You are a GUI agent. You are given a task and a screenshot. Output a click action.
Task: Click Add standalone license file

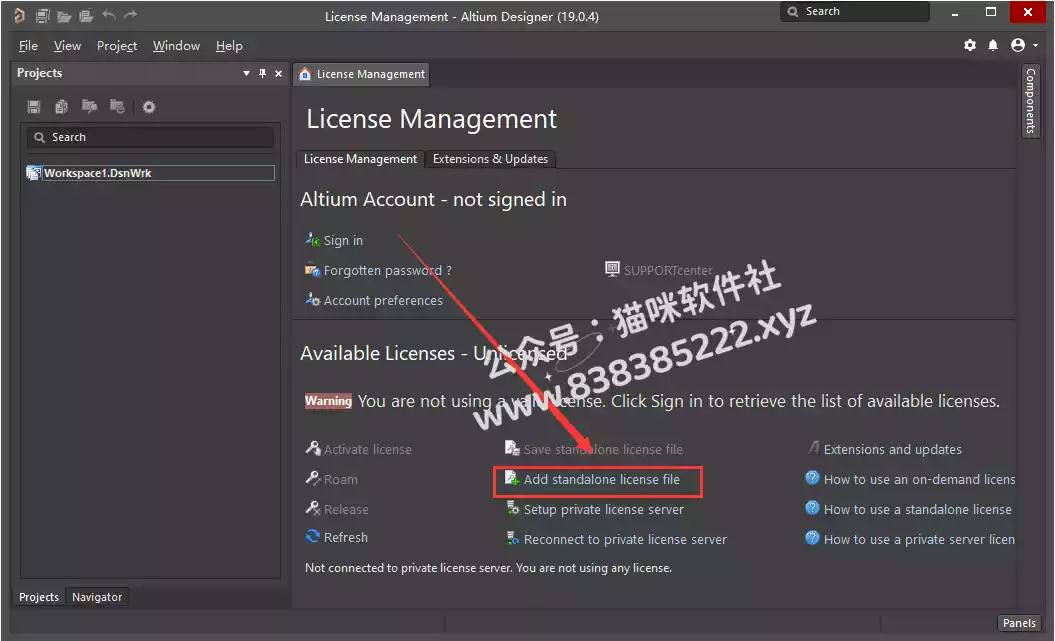point(602,480)
